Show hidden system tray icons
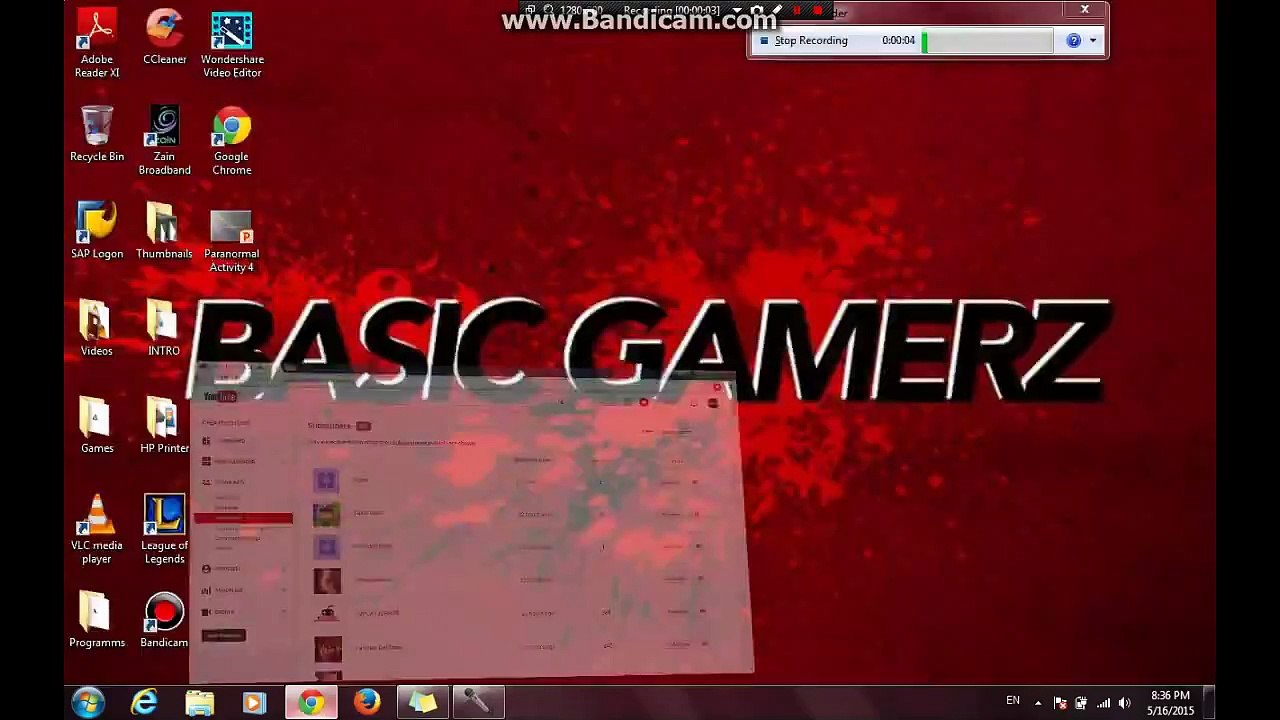1280x720 pixels. 1038,703
